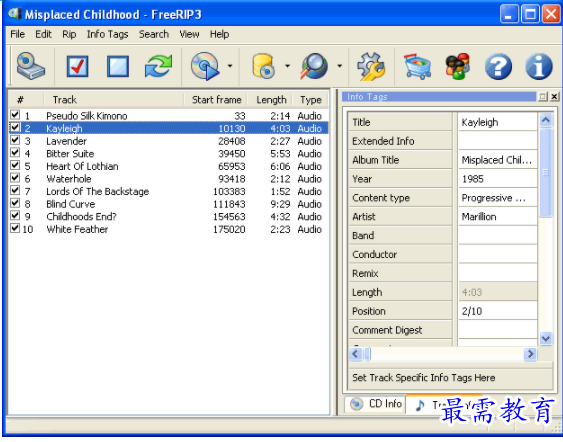The image size is (563, 442).
Task: Edit the Year field value 1985
Action: pos(498,179)
